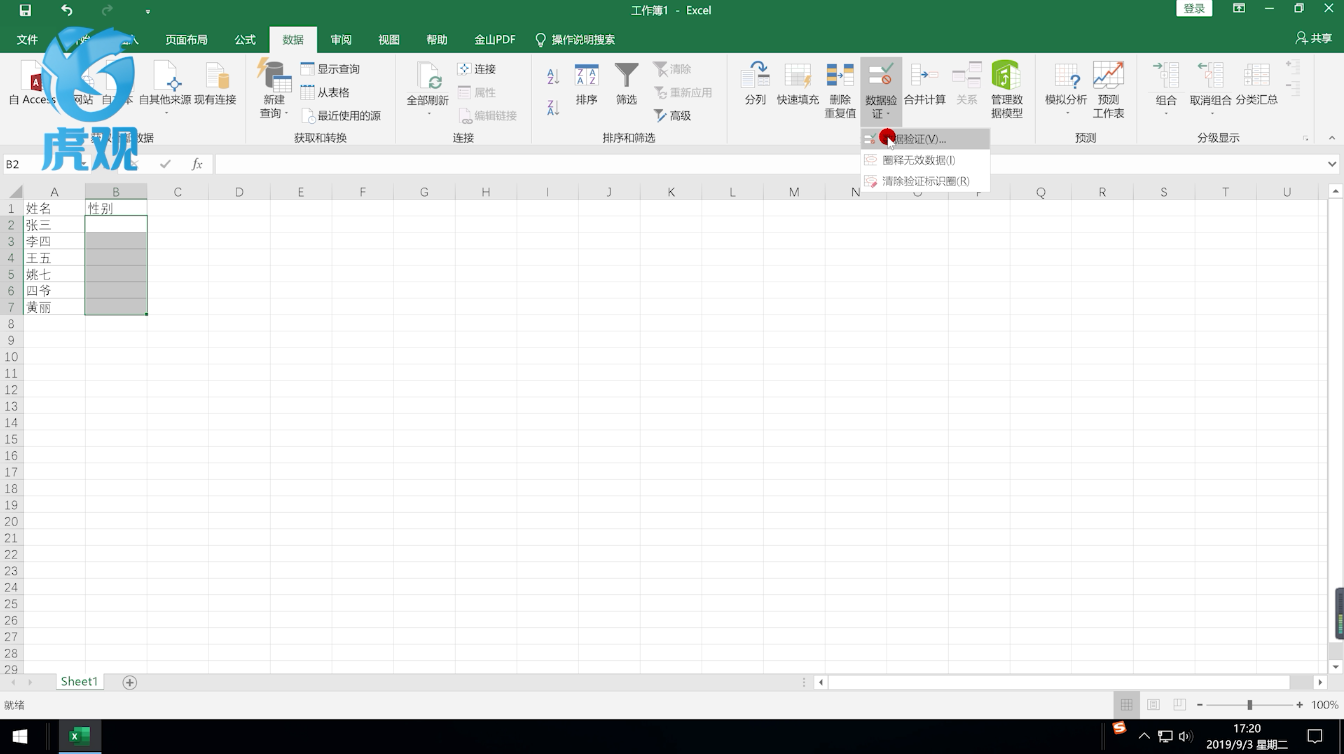Click Recent Sources (最近使用的源)
The image size is (1344, 754).
coord(341,115)
